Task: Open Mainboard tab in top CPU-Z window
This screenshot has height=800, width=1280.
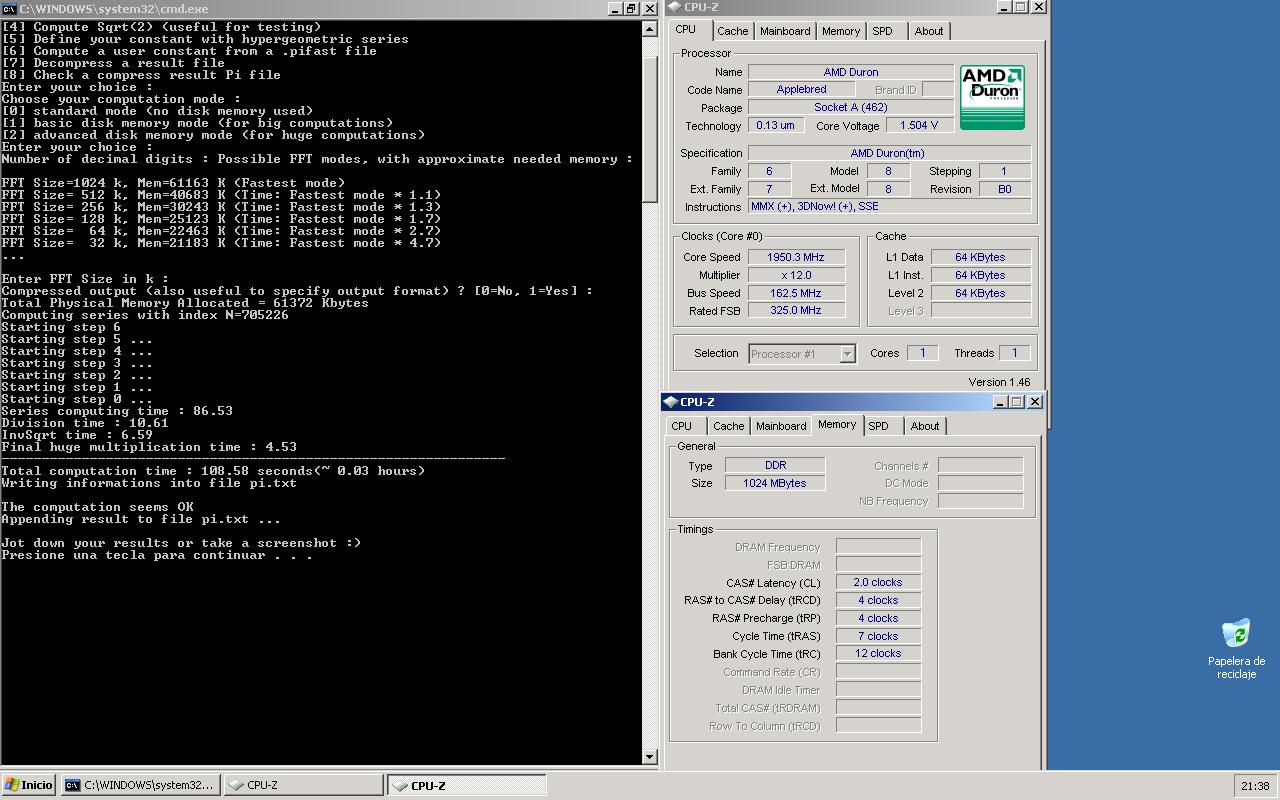Action: pyautogui.click(x=785, y=31)
